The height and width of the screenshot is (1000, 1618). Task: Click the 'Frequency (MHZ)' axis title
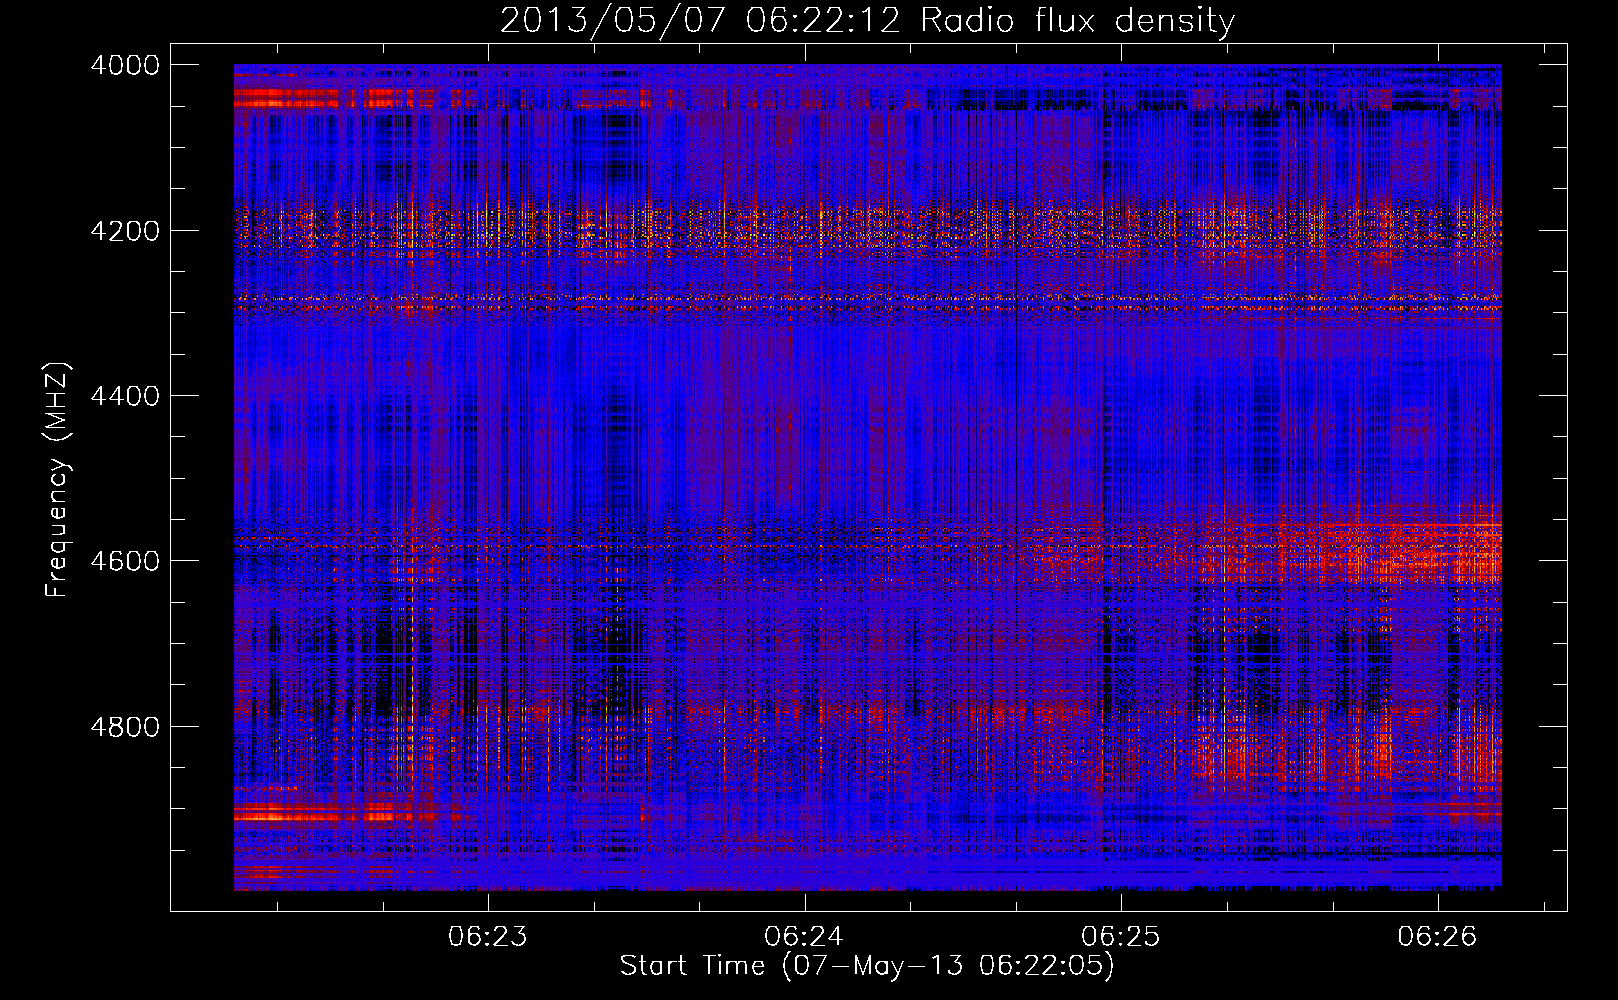[x=58, y=479]
